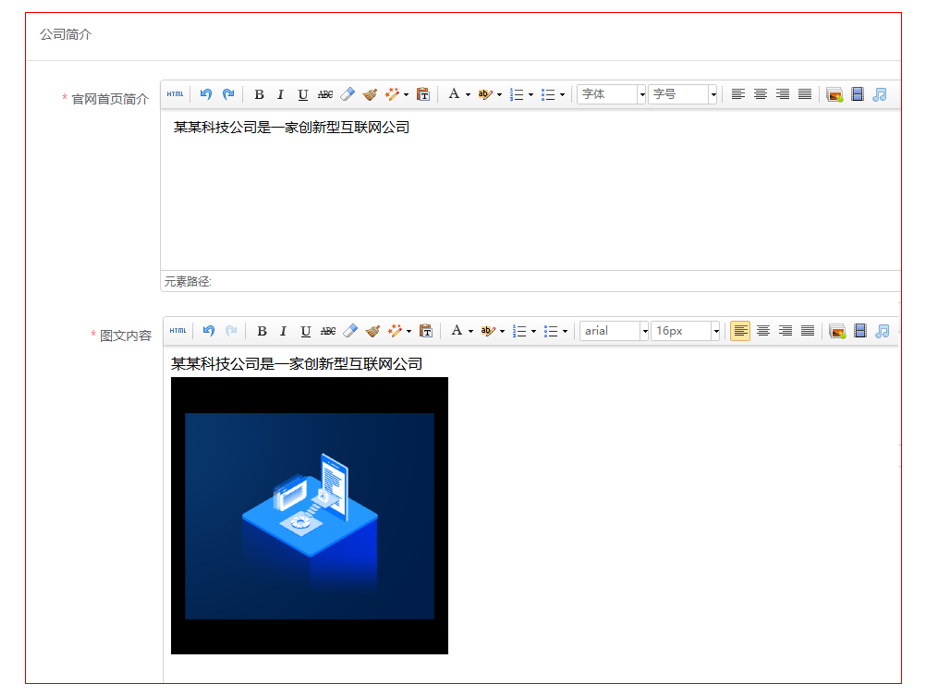The width and height of the screenshot is (930, 699).
Task: Select format painter brush in 官网首页简介 editor
Action: [x=370, y=94]
